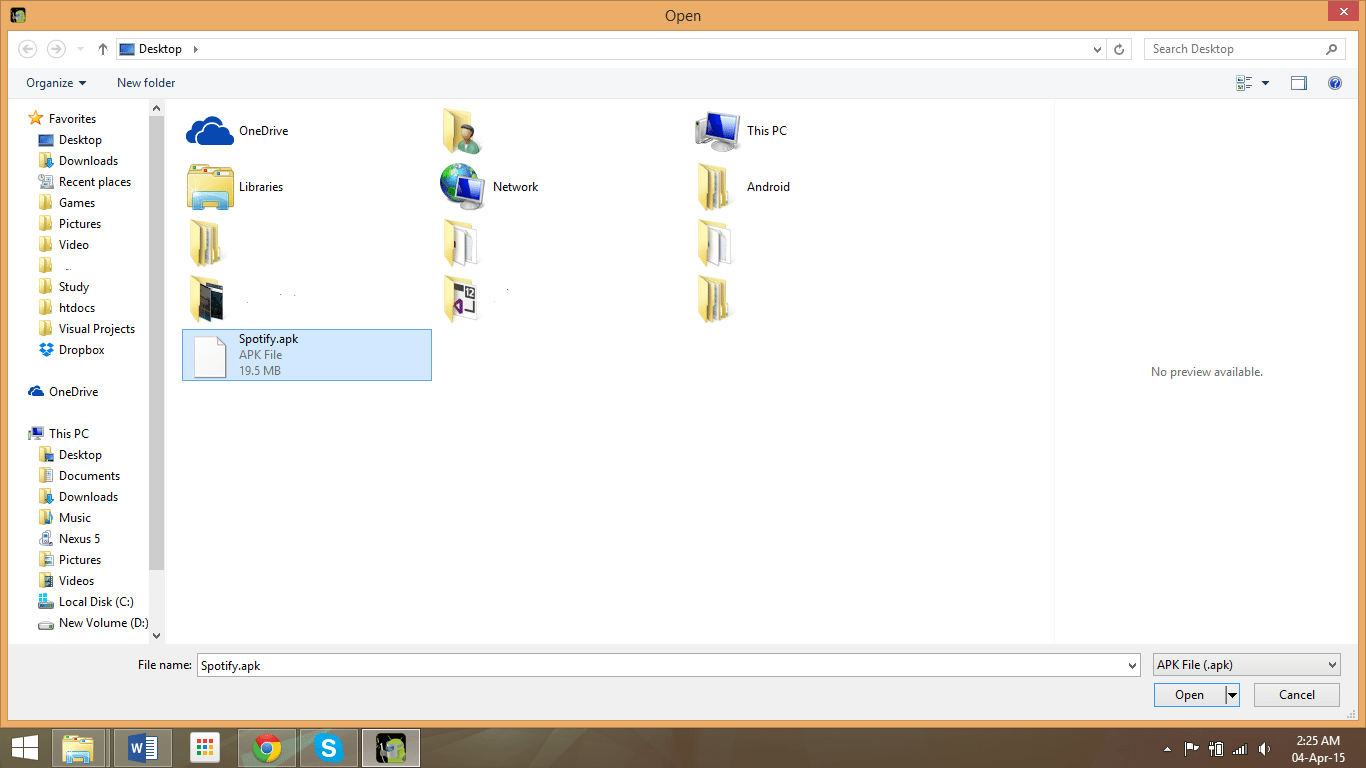Viewport: 1366px width, 768px height.
Task: Click New folder in the toolbar
Action: point(146,83)
